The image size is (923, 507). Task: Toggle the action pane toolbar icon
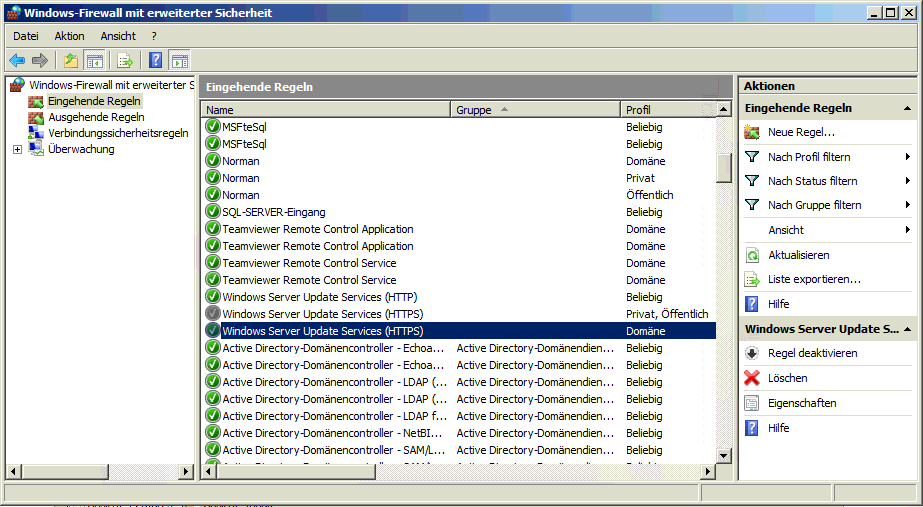(179, 60)
